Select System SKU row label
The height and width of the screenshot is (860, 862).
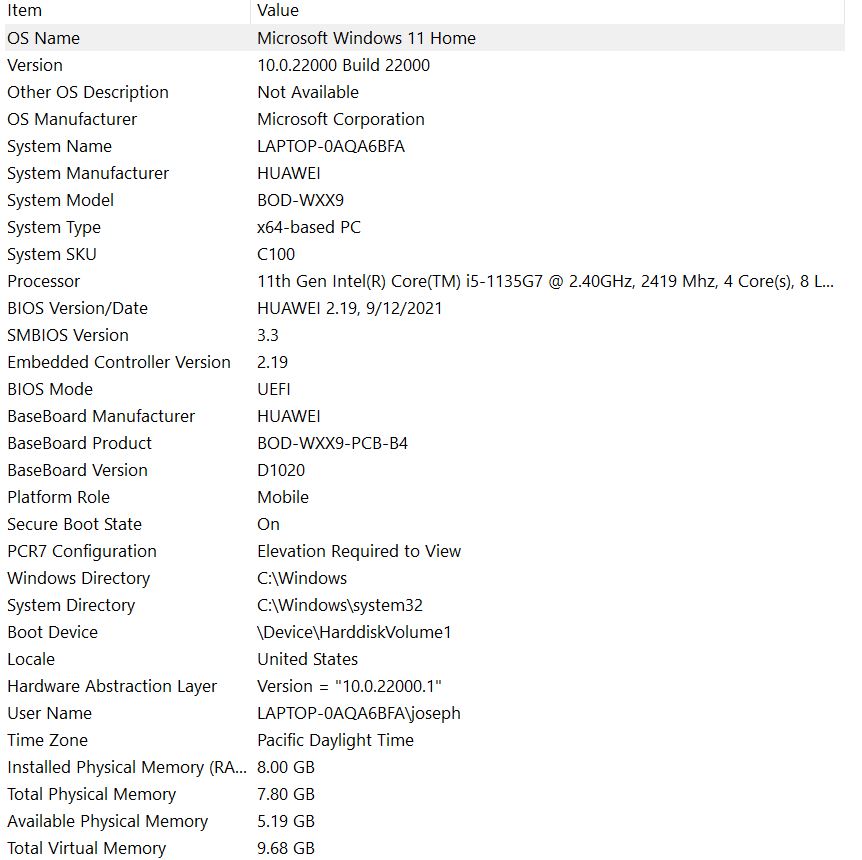(x=52, y=254)
